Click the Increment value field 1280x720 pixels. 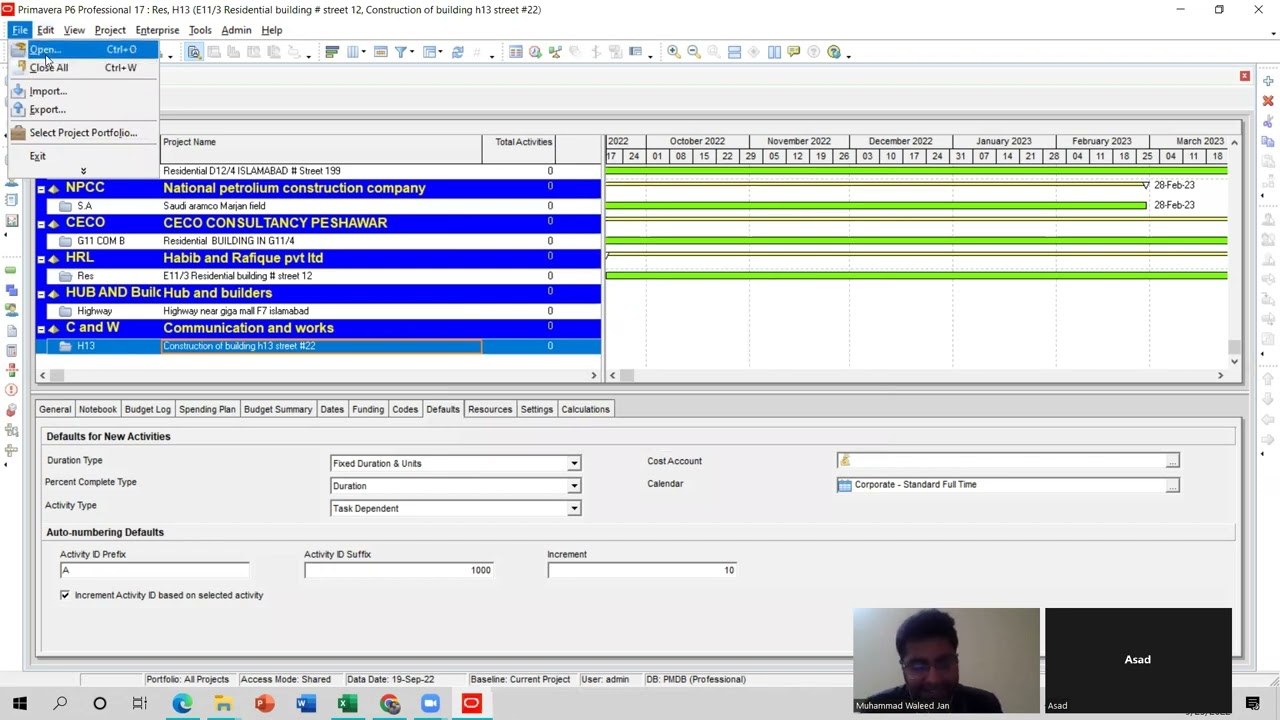641,570
